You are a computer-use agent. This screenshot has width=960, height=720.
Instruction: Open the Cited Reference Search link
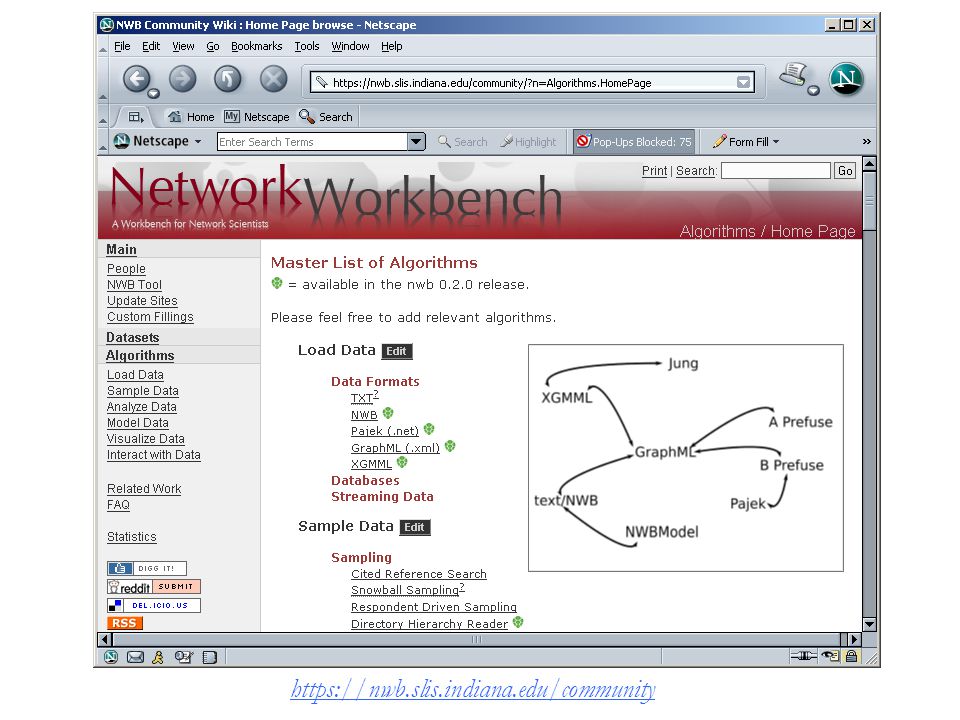(x=419, y=574)
